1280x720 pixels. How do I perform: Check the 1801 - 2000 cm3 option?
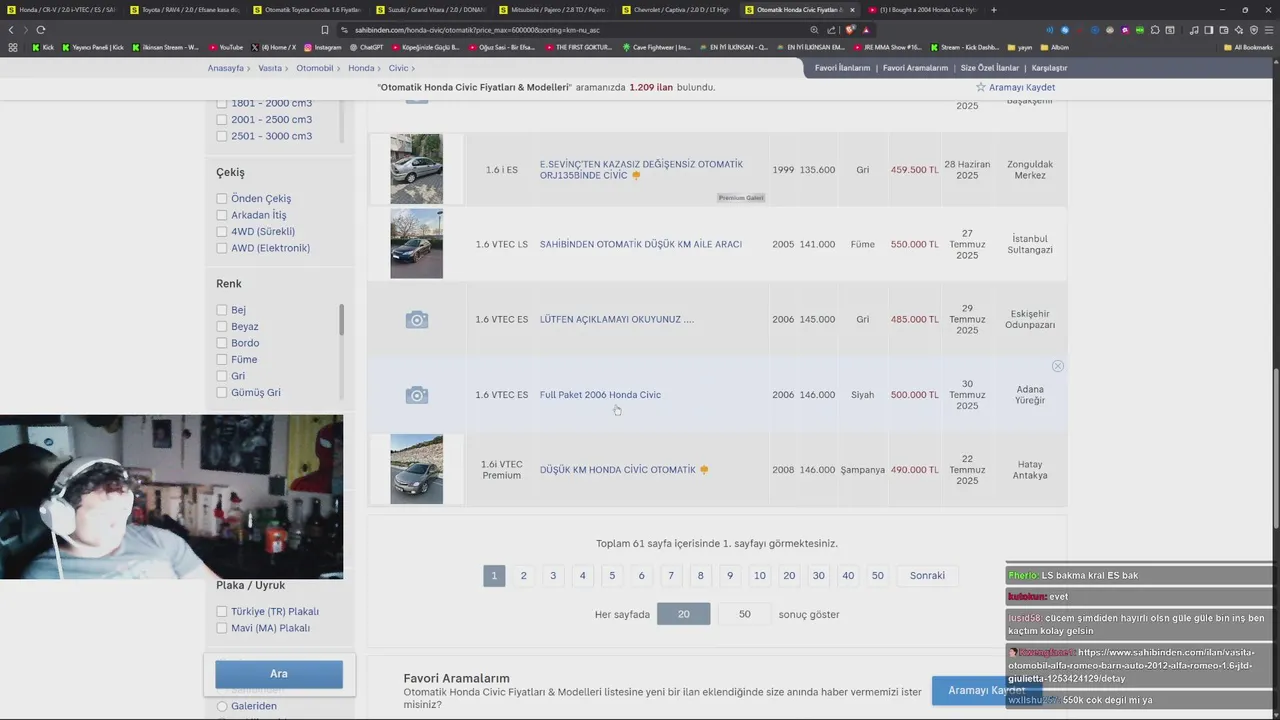coord(222,103)
